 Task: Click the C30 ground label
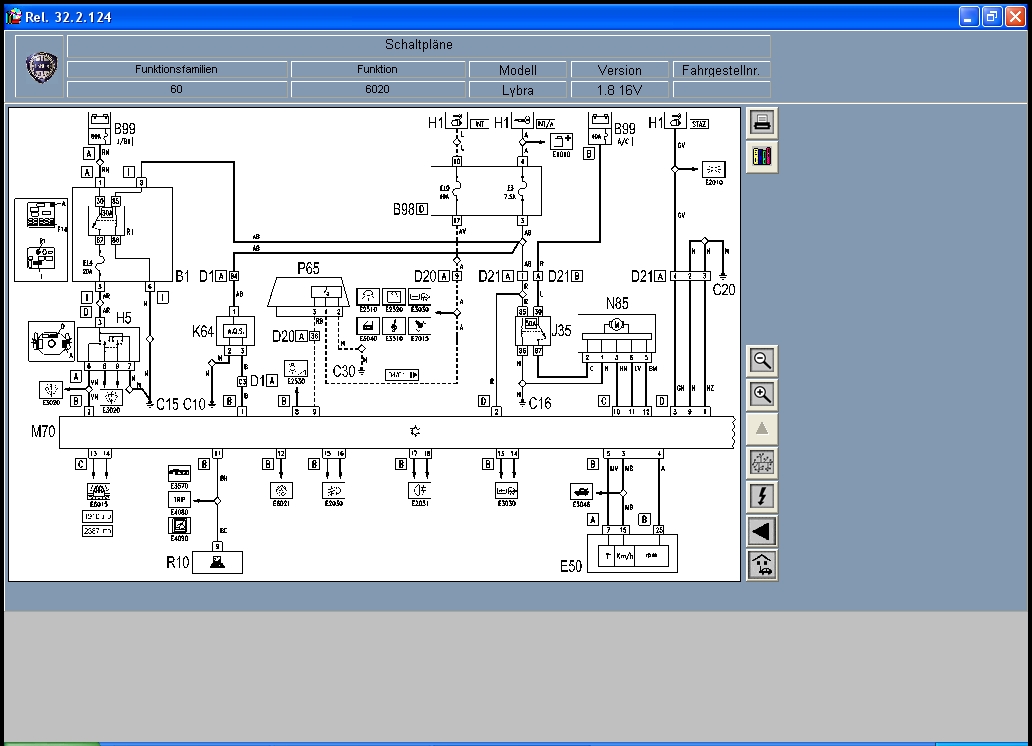344,371
